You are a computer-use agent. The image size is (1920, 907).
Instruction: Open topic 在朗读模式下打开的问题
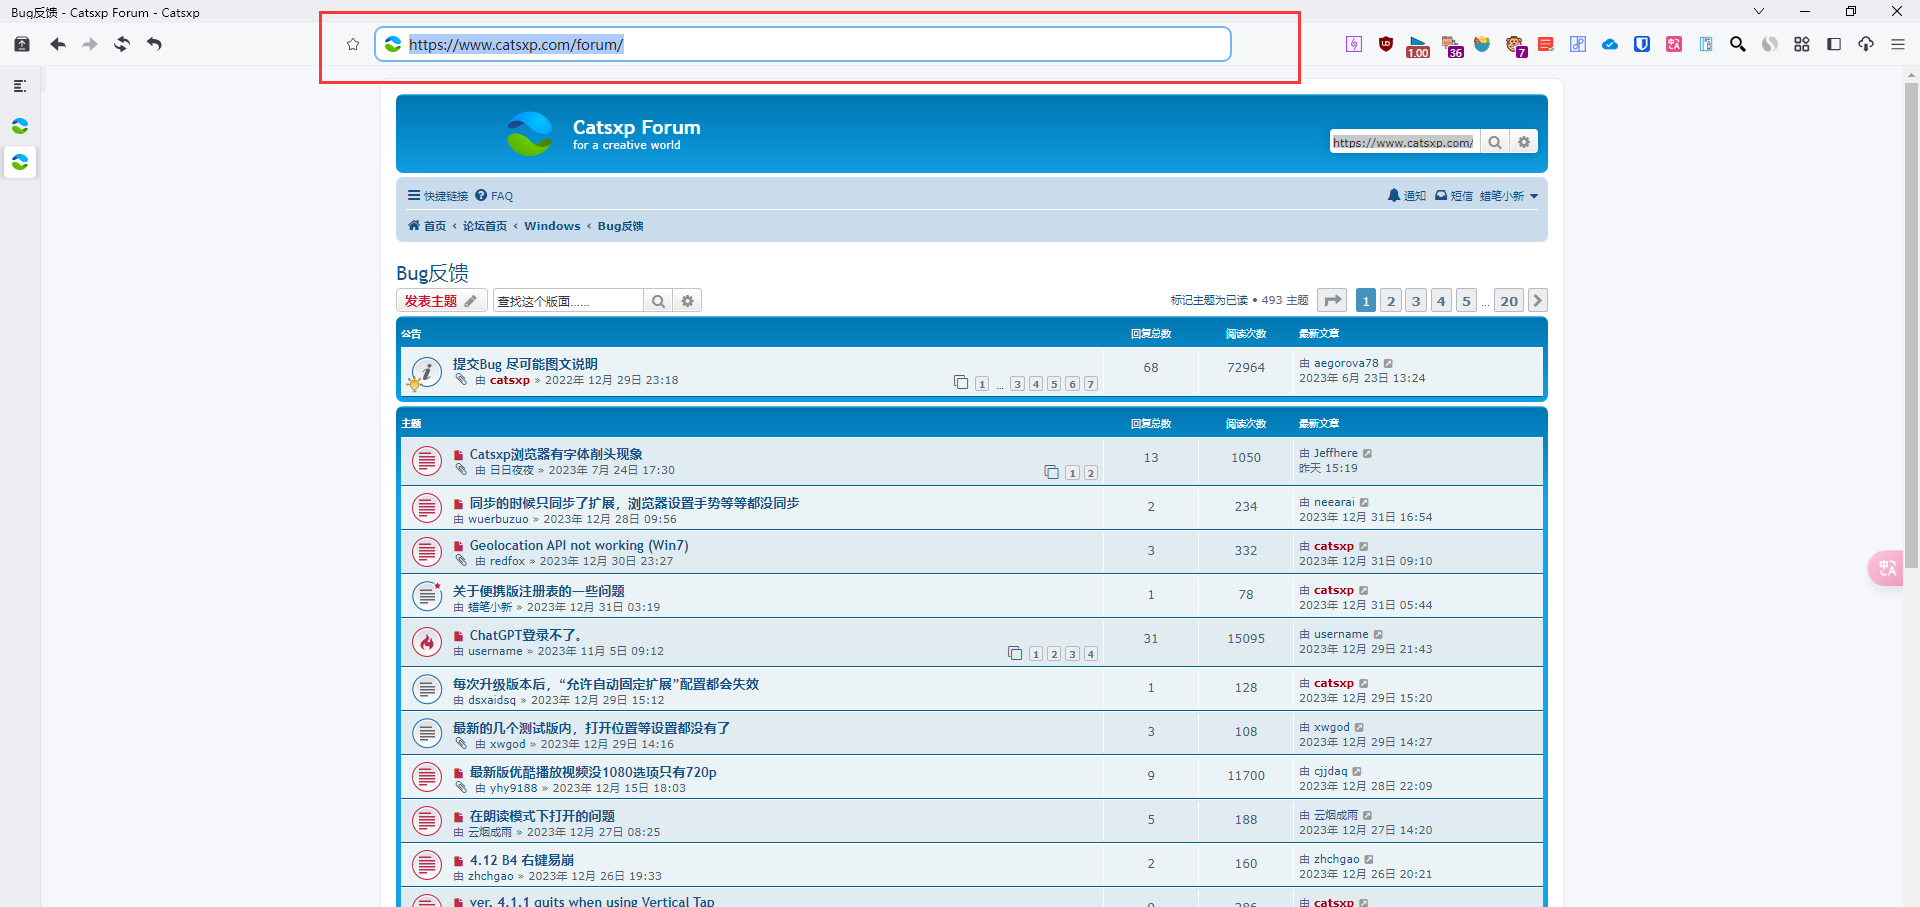(x=542, y=816)
